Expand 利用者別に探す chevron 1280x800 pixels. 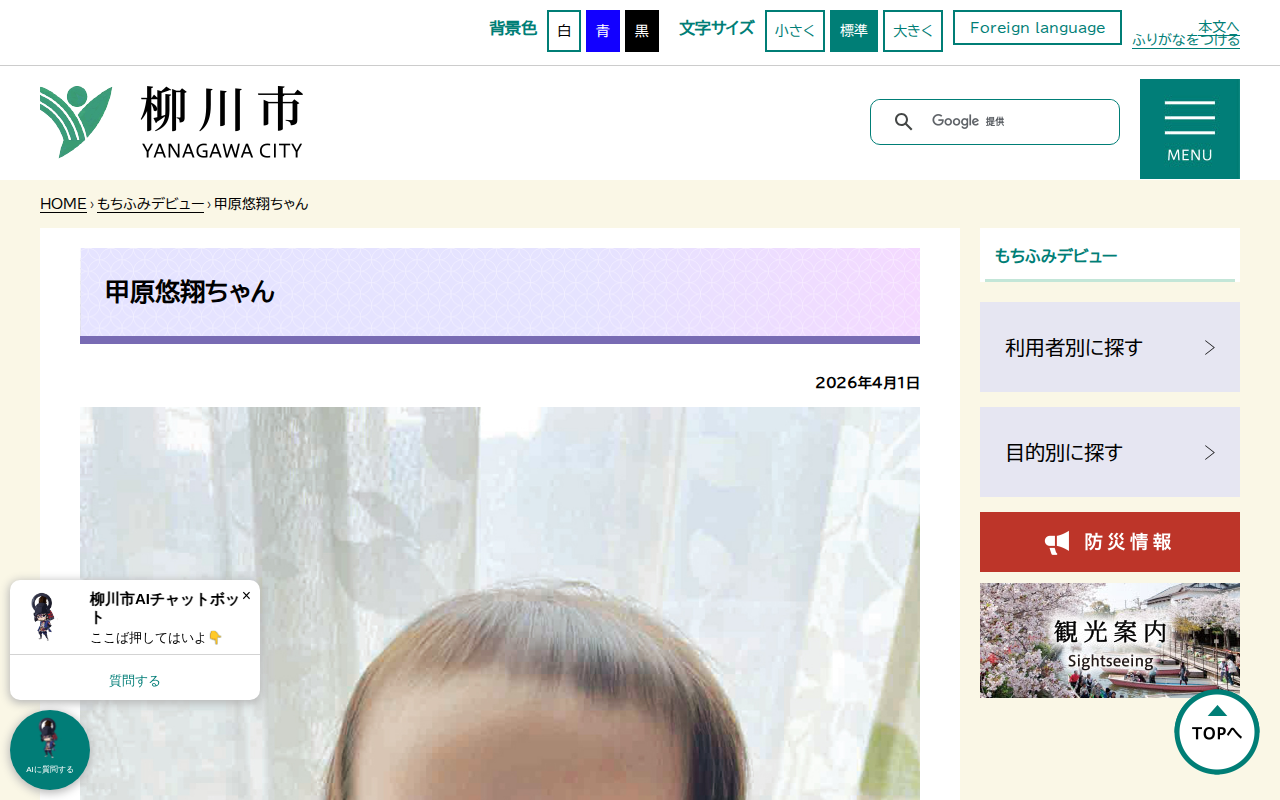pyautogui.click(x=1209, y=347)
